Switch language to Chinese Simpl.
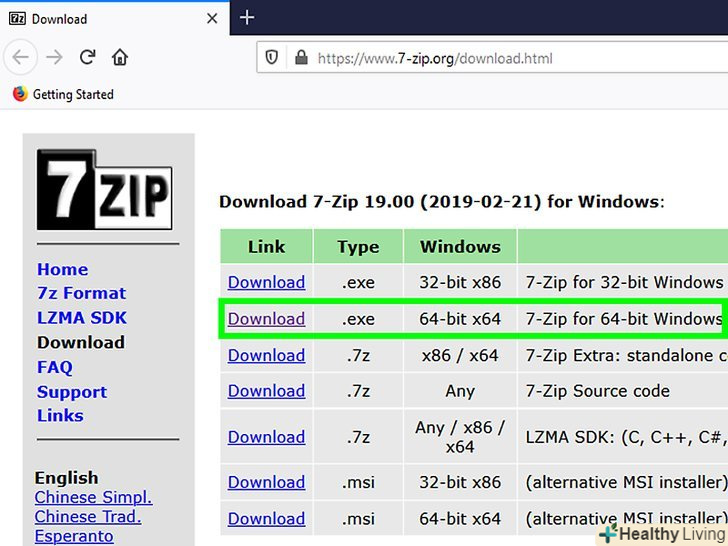The image size is (728, 546). click(x=93, y=497)
